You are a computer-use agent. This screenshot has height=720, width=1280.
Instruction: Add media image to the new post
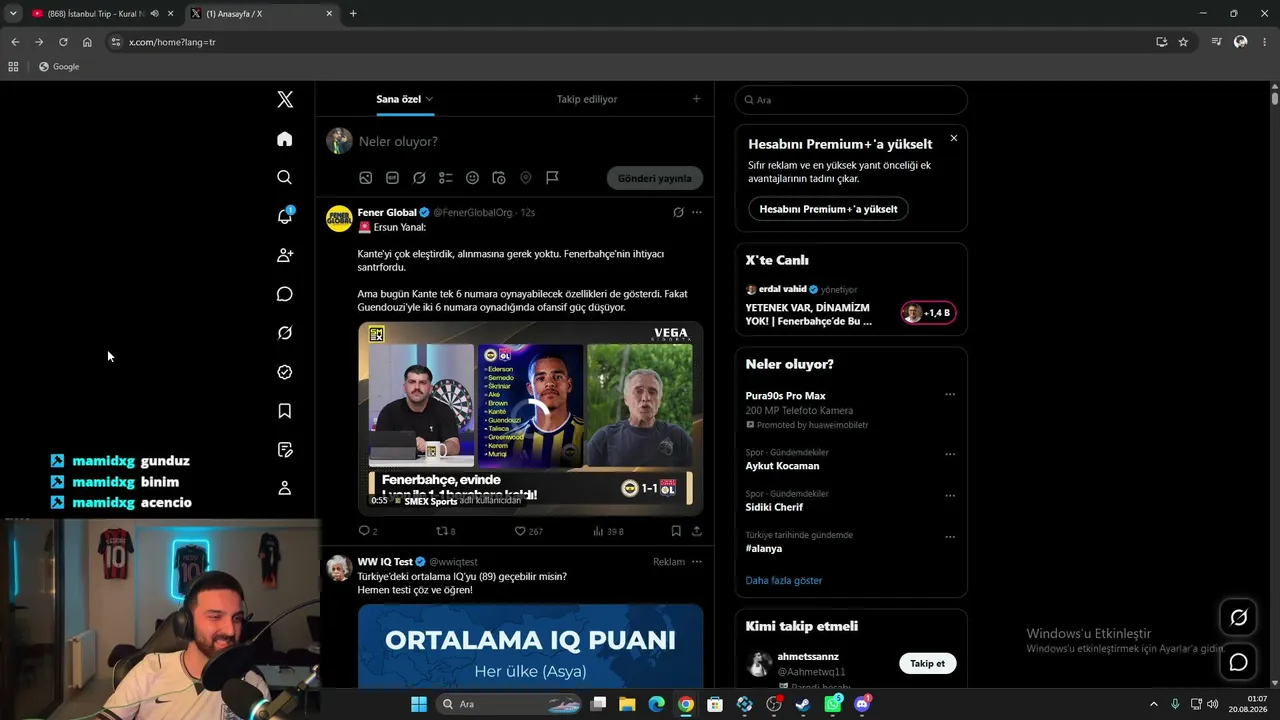366,178
